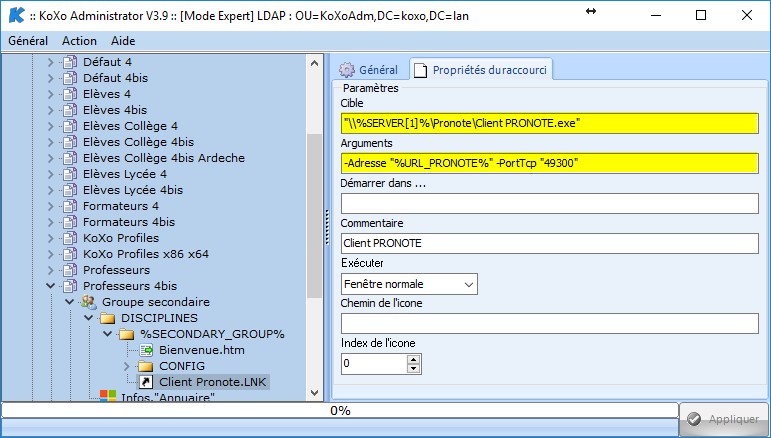The width and height of the screenshot is (771, 438).
Task: Click the Client Pronote.LNK shortcut icon
Action: pos(146,382)
